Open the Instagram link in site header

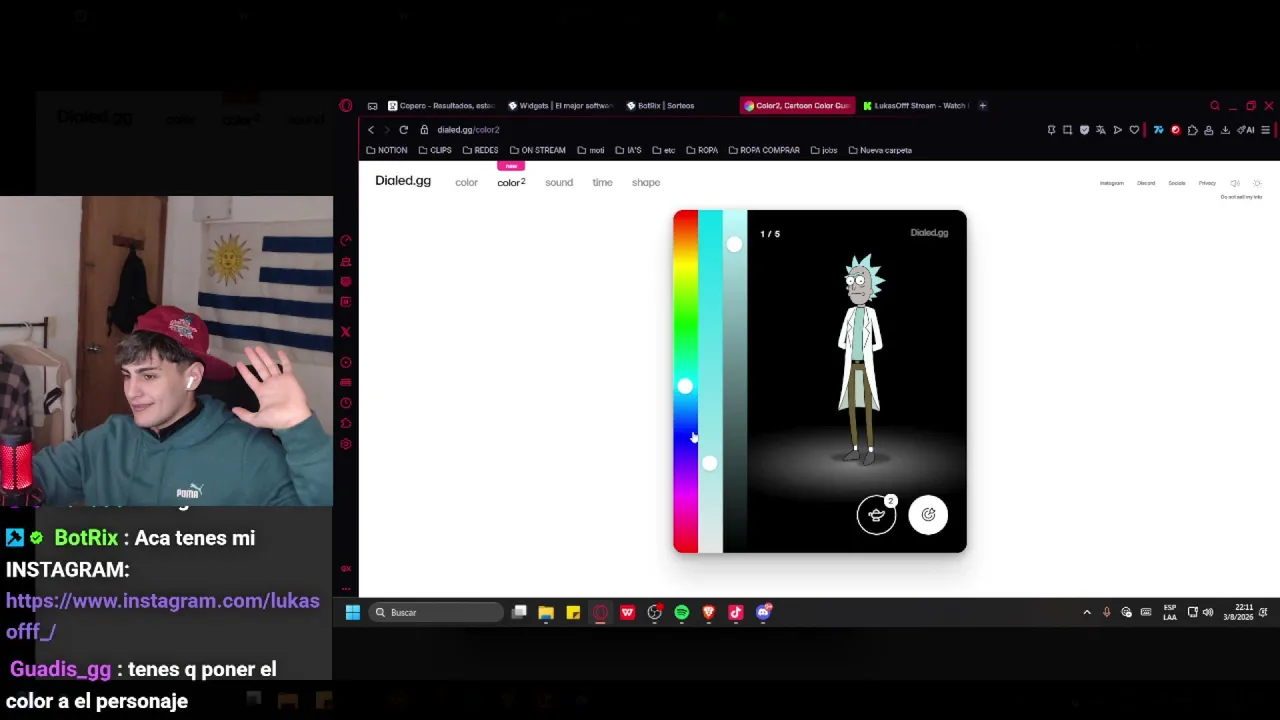pyautogui.click(x=1112, y=183)
